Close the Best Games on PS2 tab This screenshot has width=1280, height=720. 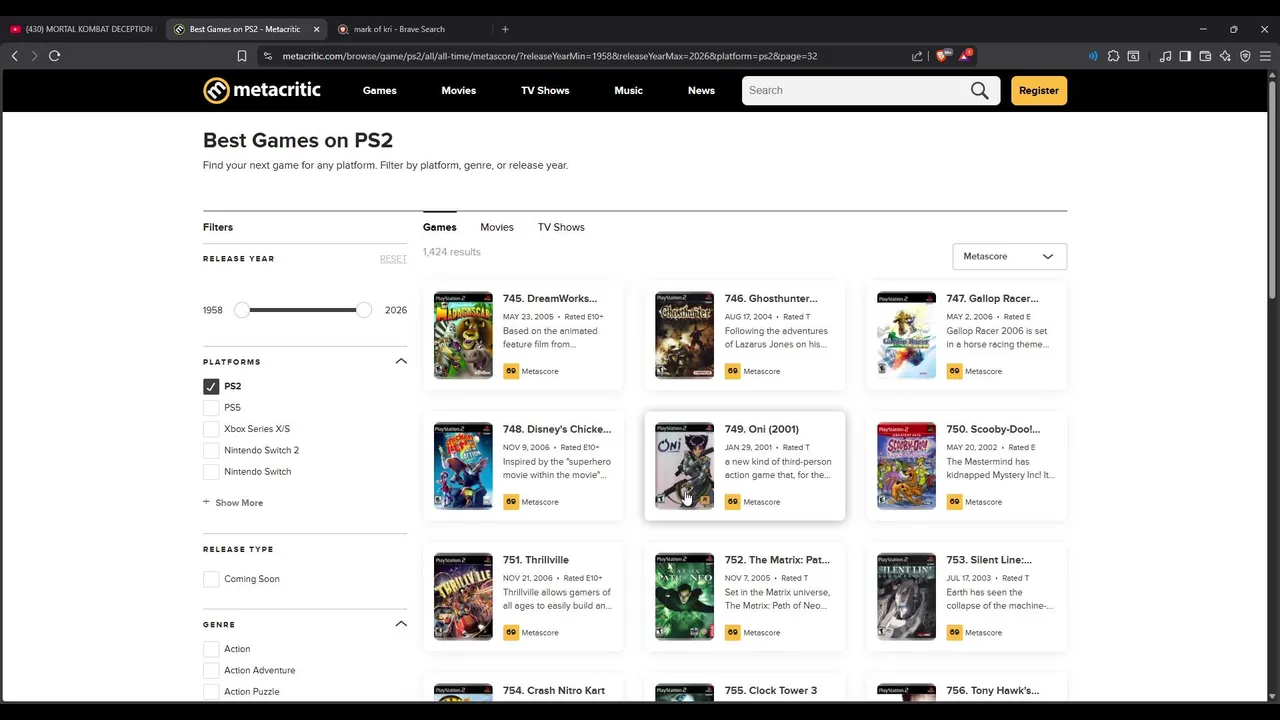[316, 29]
